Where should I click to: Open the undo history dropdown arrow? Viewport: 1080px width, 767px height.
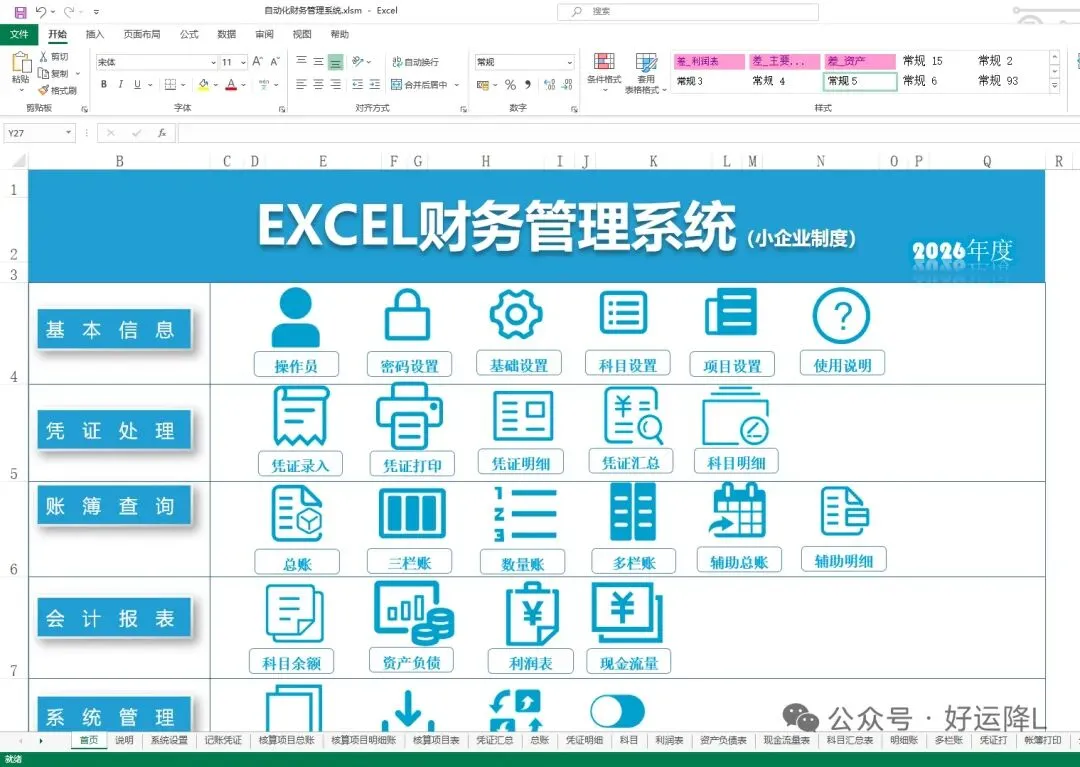point(52,12)
